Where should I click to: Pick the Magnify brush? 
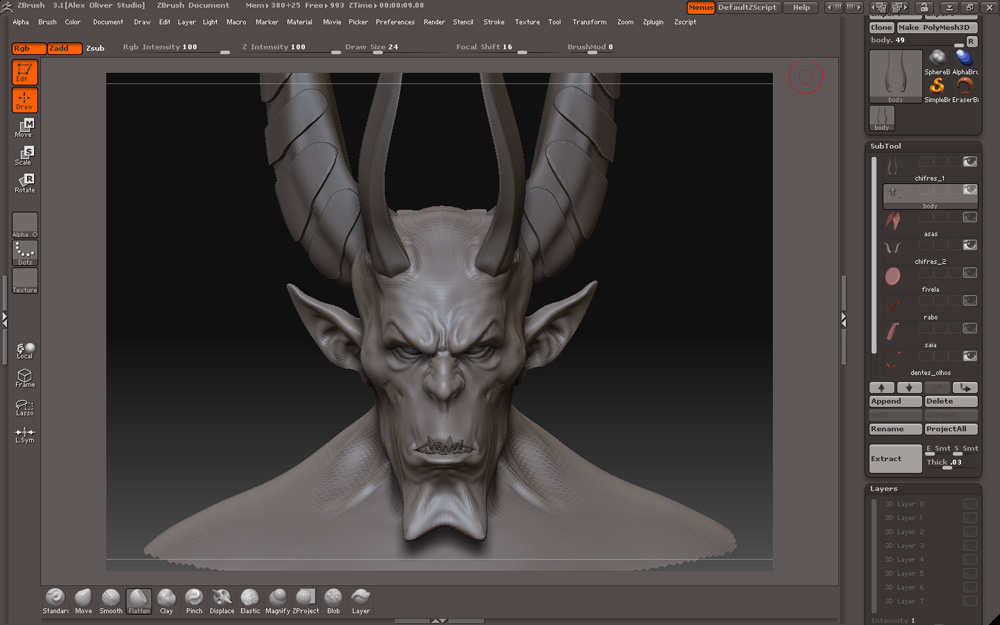click(277, 601)
